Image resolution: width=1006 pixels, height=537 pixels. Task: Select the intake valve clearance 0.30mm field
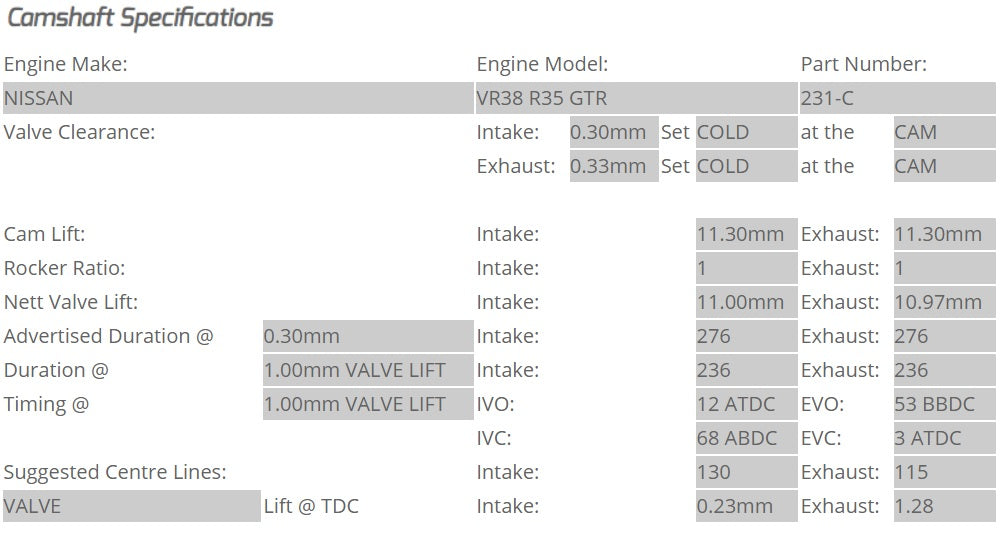point(613,133)
